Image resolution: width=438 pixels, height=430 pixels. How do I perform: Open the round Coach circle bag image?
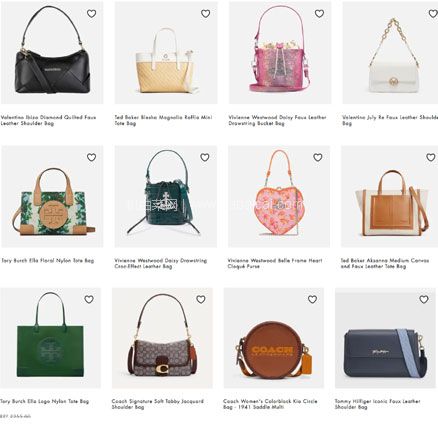pos(274,338)
